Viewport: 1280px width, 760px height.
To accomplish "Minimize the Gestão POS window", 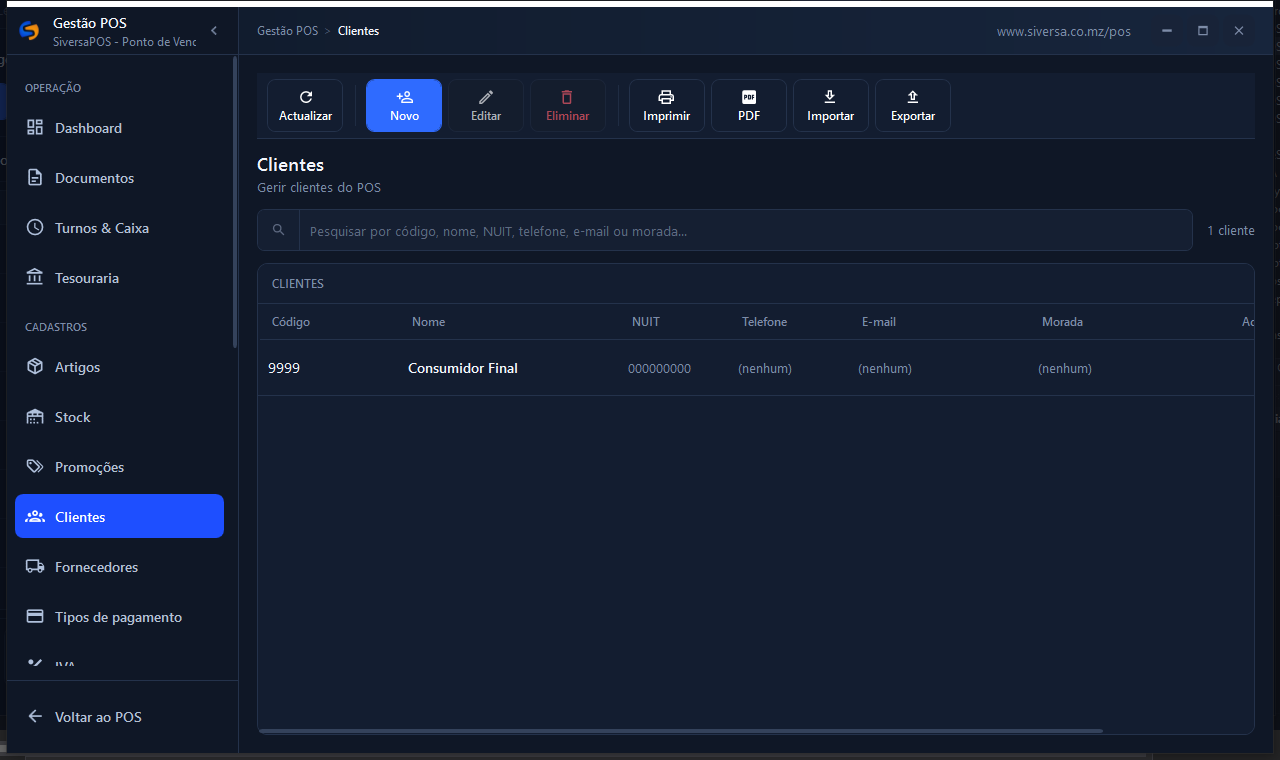I will click(x=1167, y=31).
